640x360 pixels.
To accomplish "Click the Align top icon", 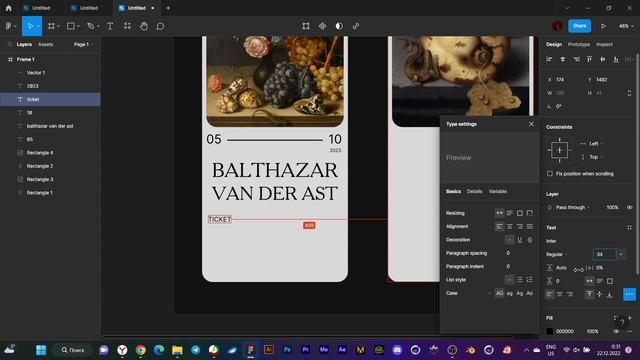I will coord(589,59).
